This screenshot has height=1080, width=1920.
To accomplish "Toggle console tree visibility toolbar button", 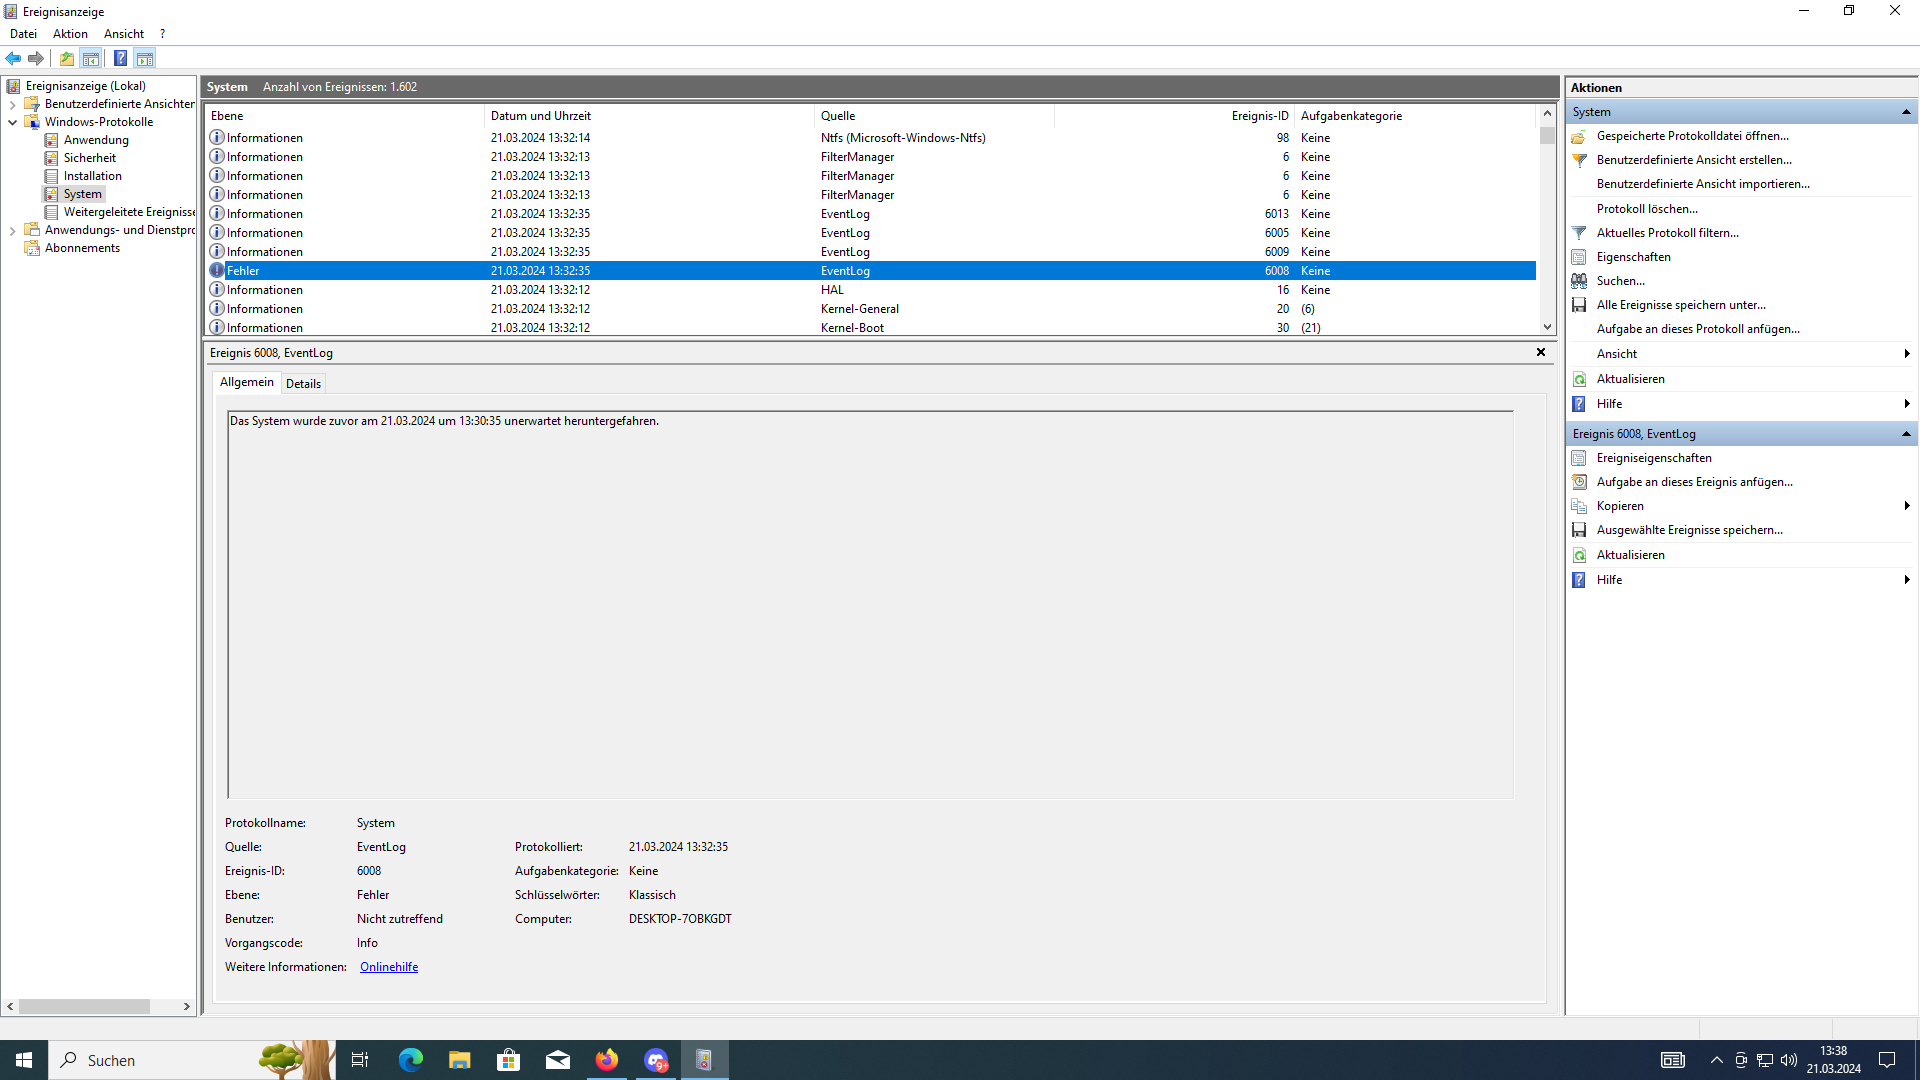I will click(x=91, y=58).
